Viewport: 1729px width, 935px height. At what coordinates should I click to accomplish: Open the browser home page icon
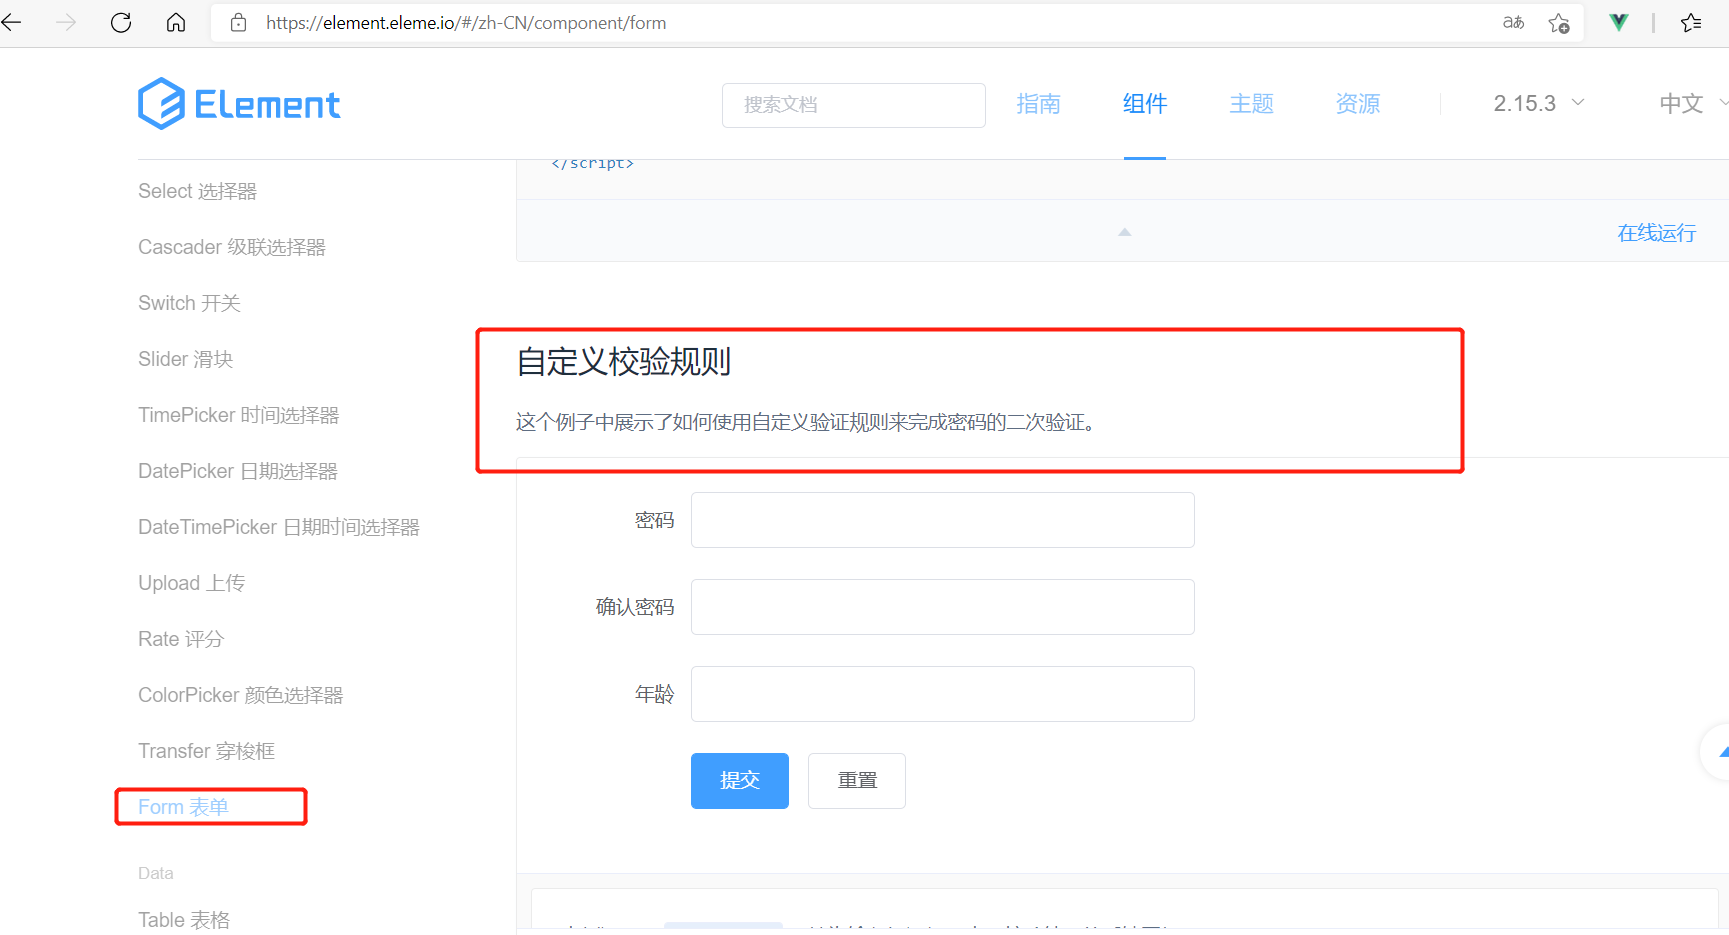(176, 22)
